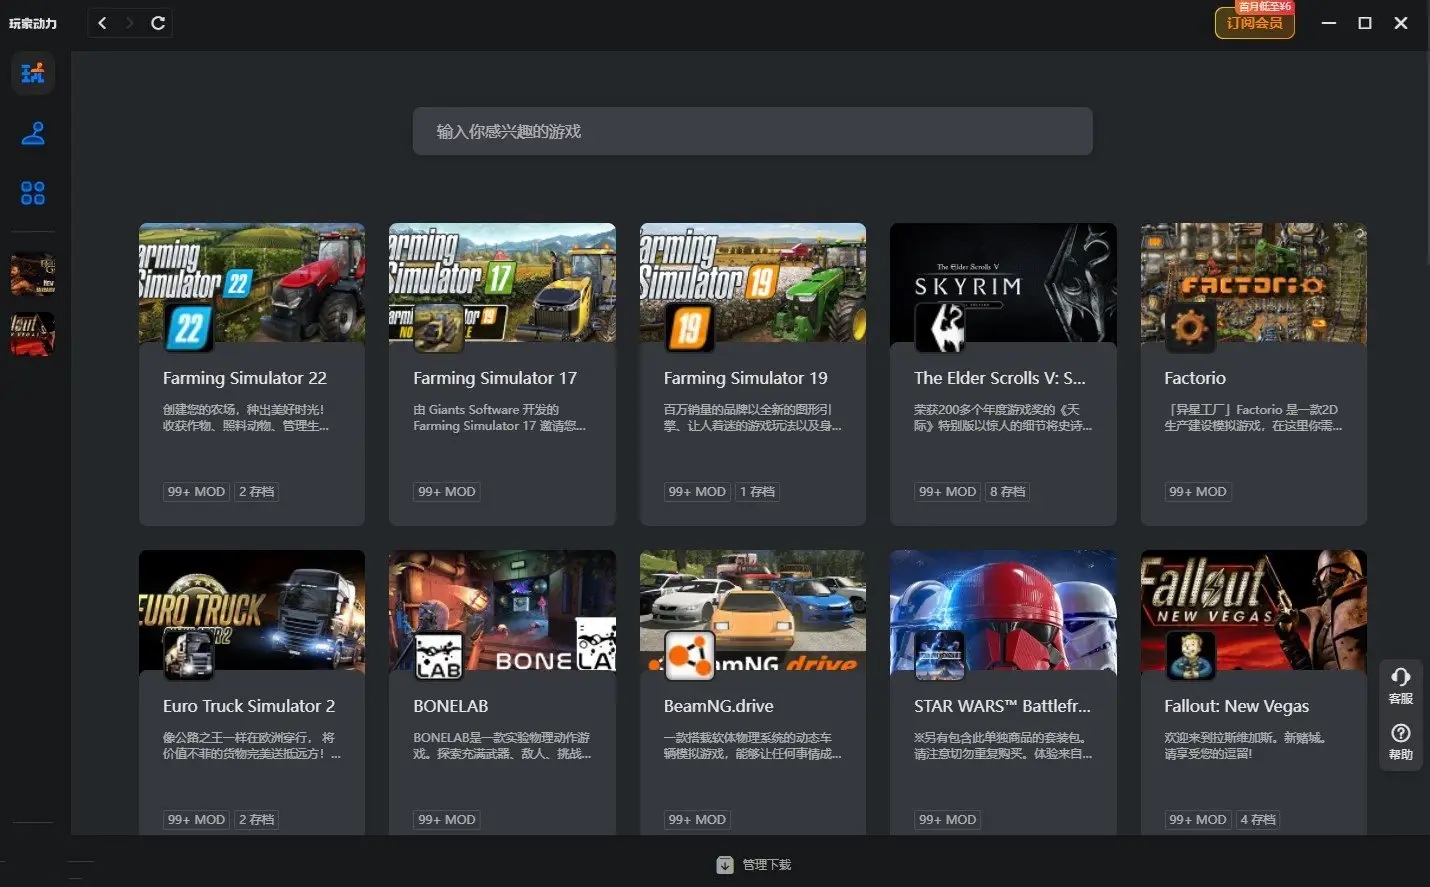
Task: Open the Factorio title
Action: pyautogui.click(x=1195, y=378)
